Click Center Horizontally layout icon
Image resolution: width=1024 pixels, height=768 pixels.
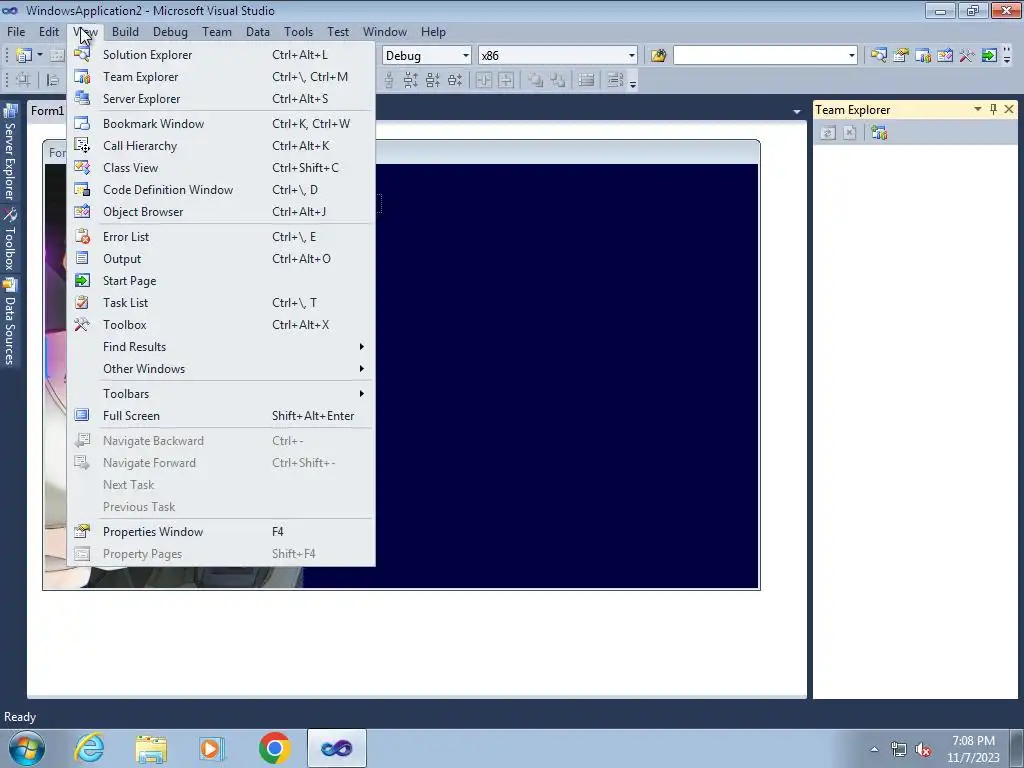[484, 80]
